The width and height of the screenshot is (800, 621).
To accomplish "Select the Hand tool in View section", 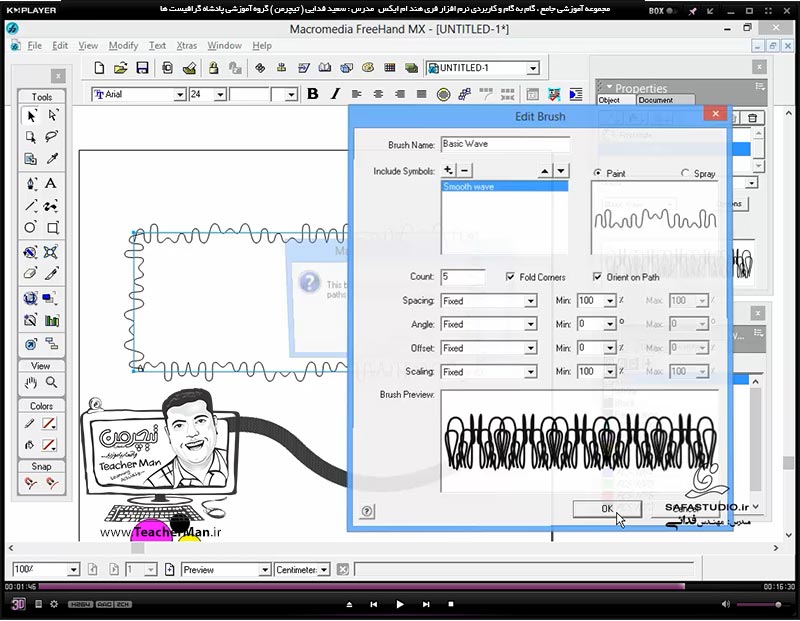I will pyautogui.click(x=31, y=382).
